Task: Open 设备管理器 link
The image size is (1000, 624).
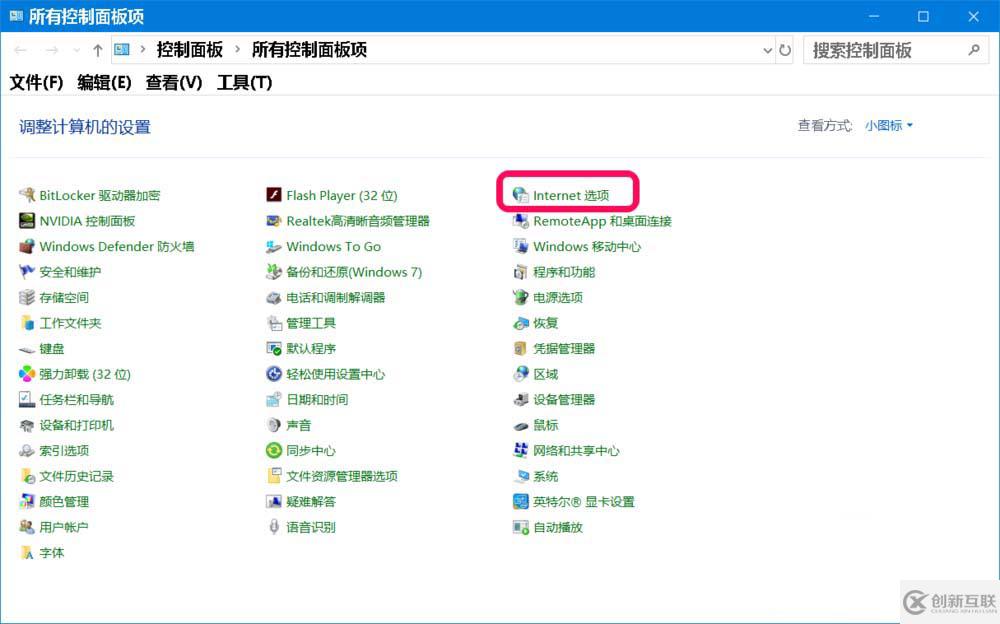Action: [564, 399]
